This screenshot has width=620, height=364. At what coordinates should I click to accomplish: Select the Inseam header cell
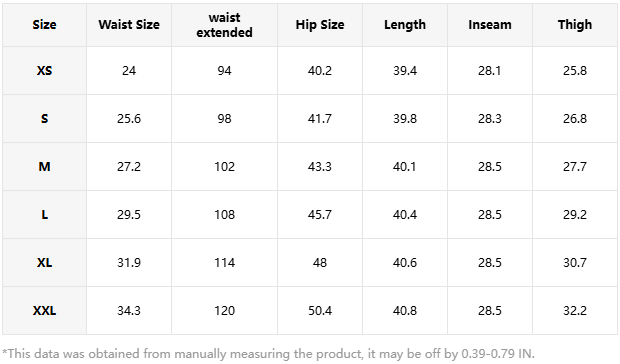[490, 25]
